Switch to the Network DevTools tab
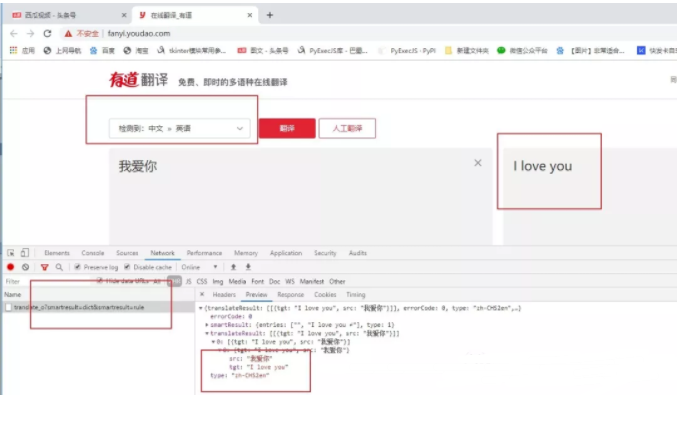The image size is (680, 431). coord(163,253)
